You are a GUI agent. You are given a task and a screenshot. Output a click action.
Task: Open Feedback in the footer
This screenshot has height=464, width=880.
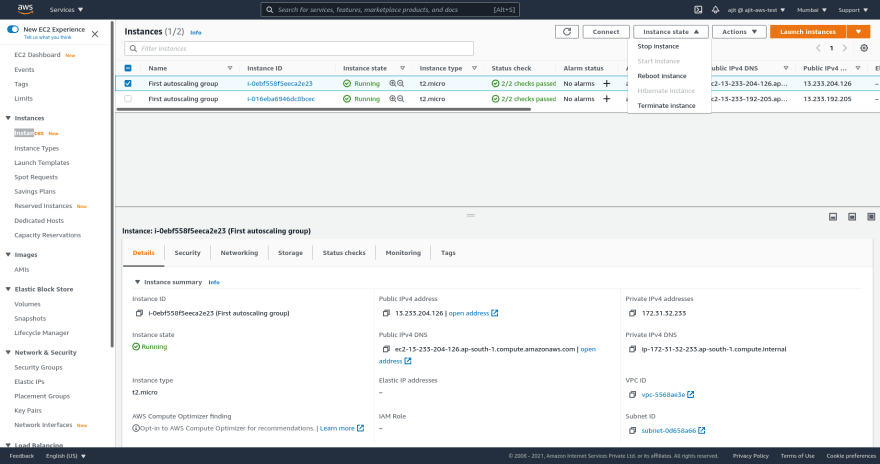pyautogui.click(x=22, y=456)
